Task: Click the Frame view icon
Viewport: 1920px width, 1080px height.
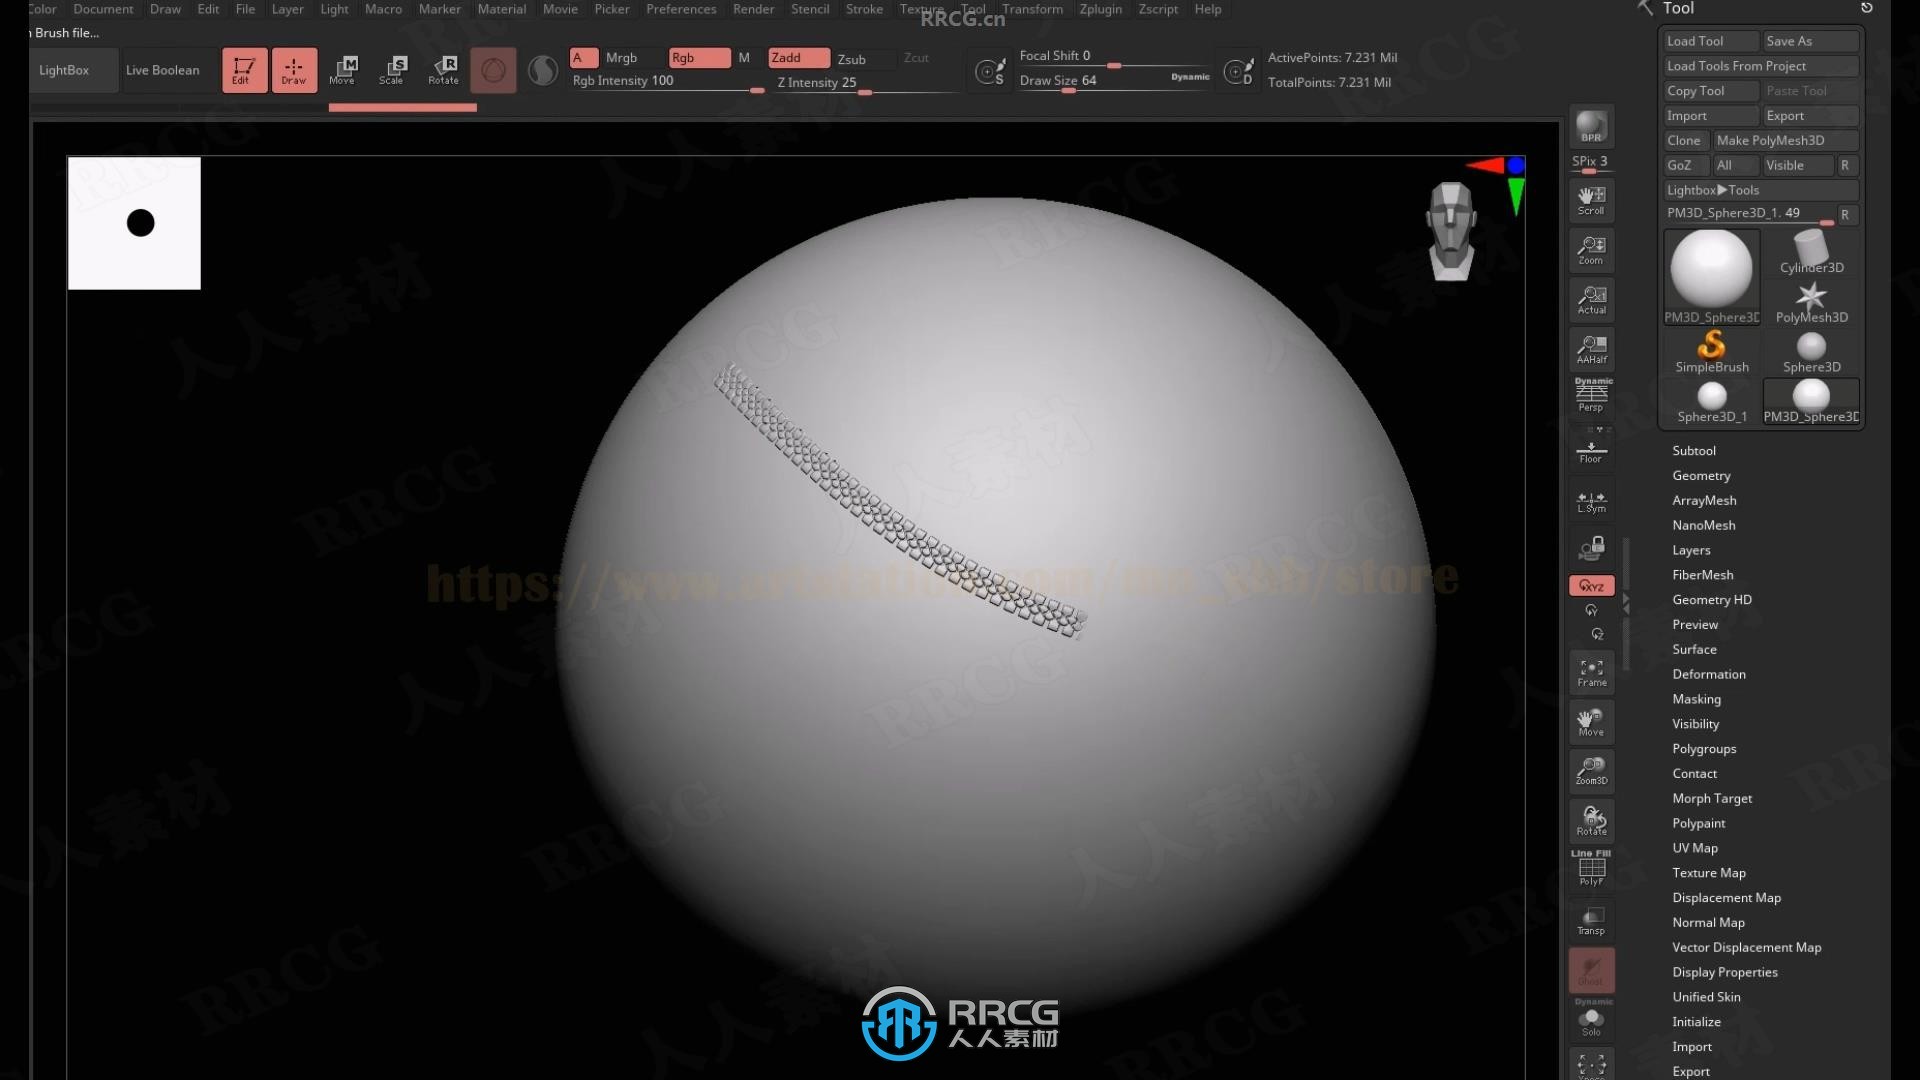Action: 1590,673
